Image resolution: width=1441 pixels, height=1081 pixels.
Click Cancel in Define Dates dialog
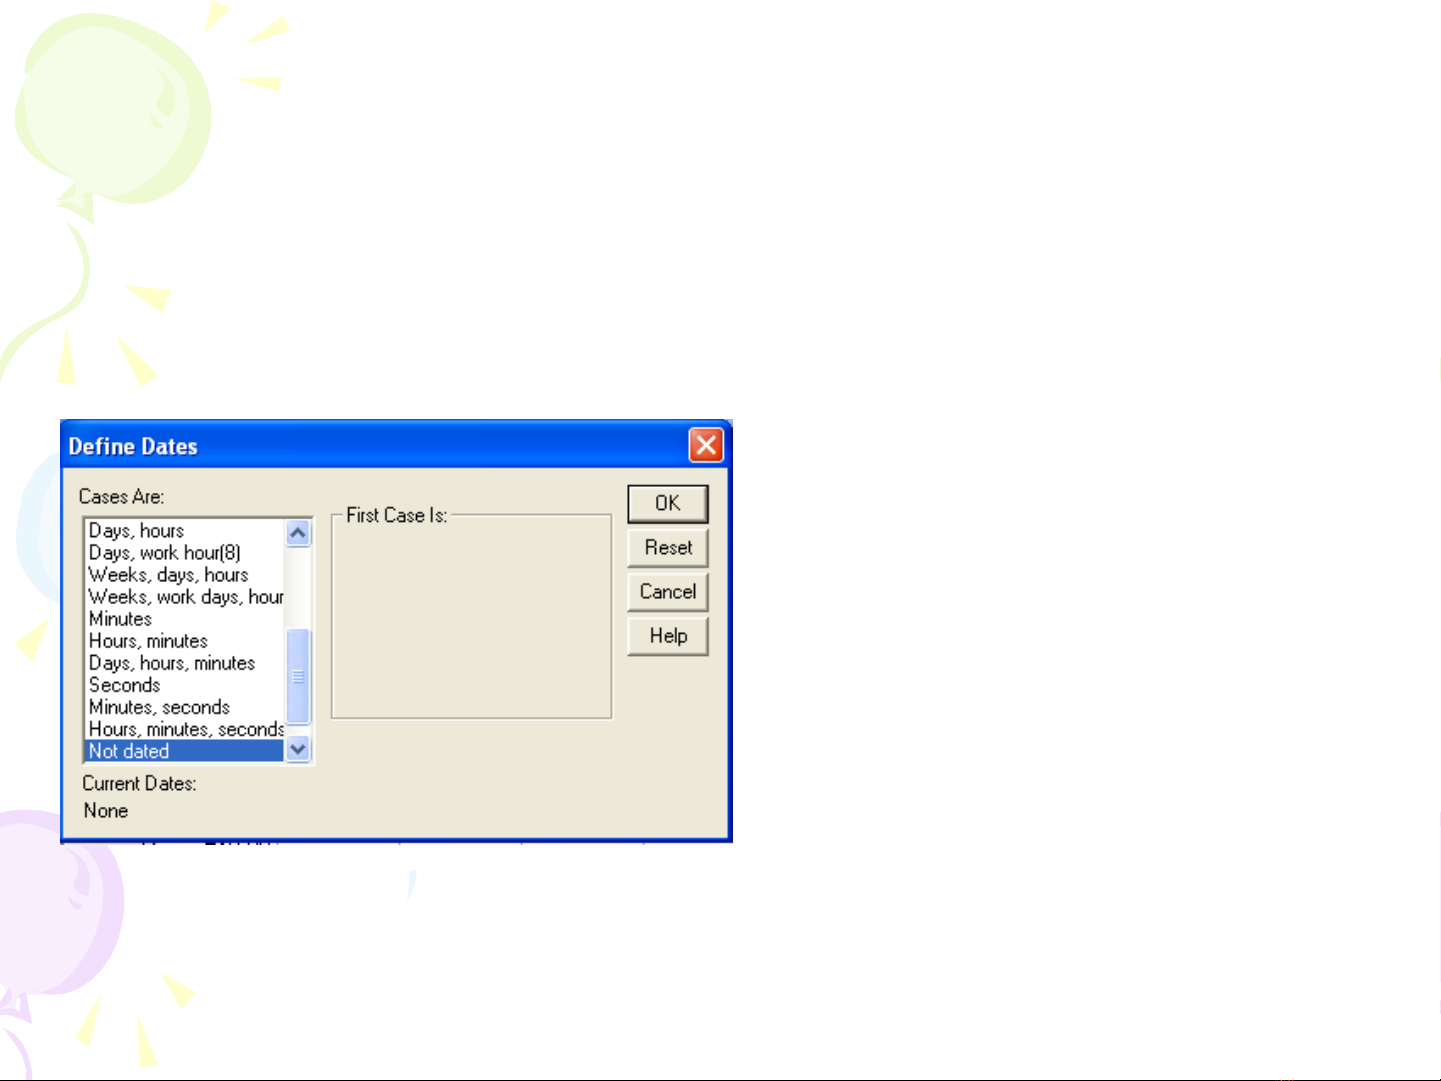(x=667, y=592)
